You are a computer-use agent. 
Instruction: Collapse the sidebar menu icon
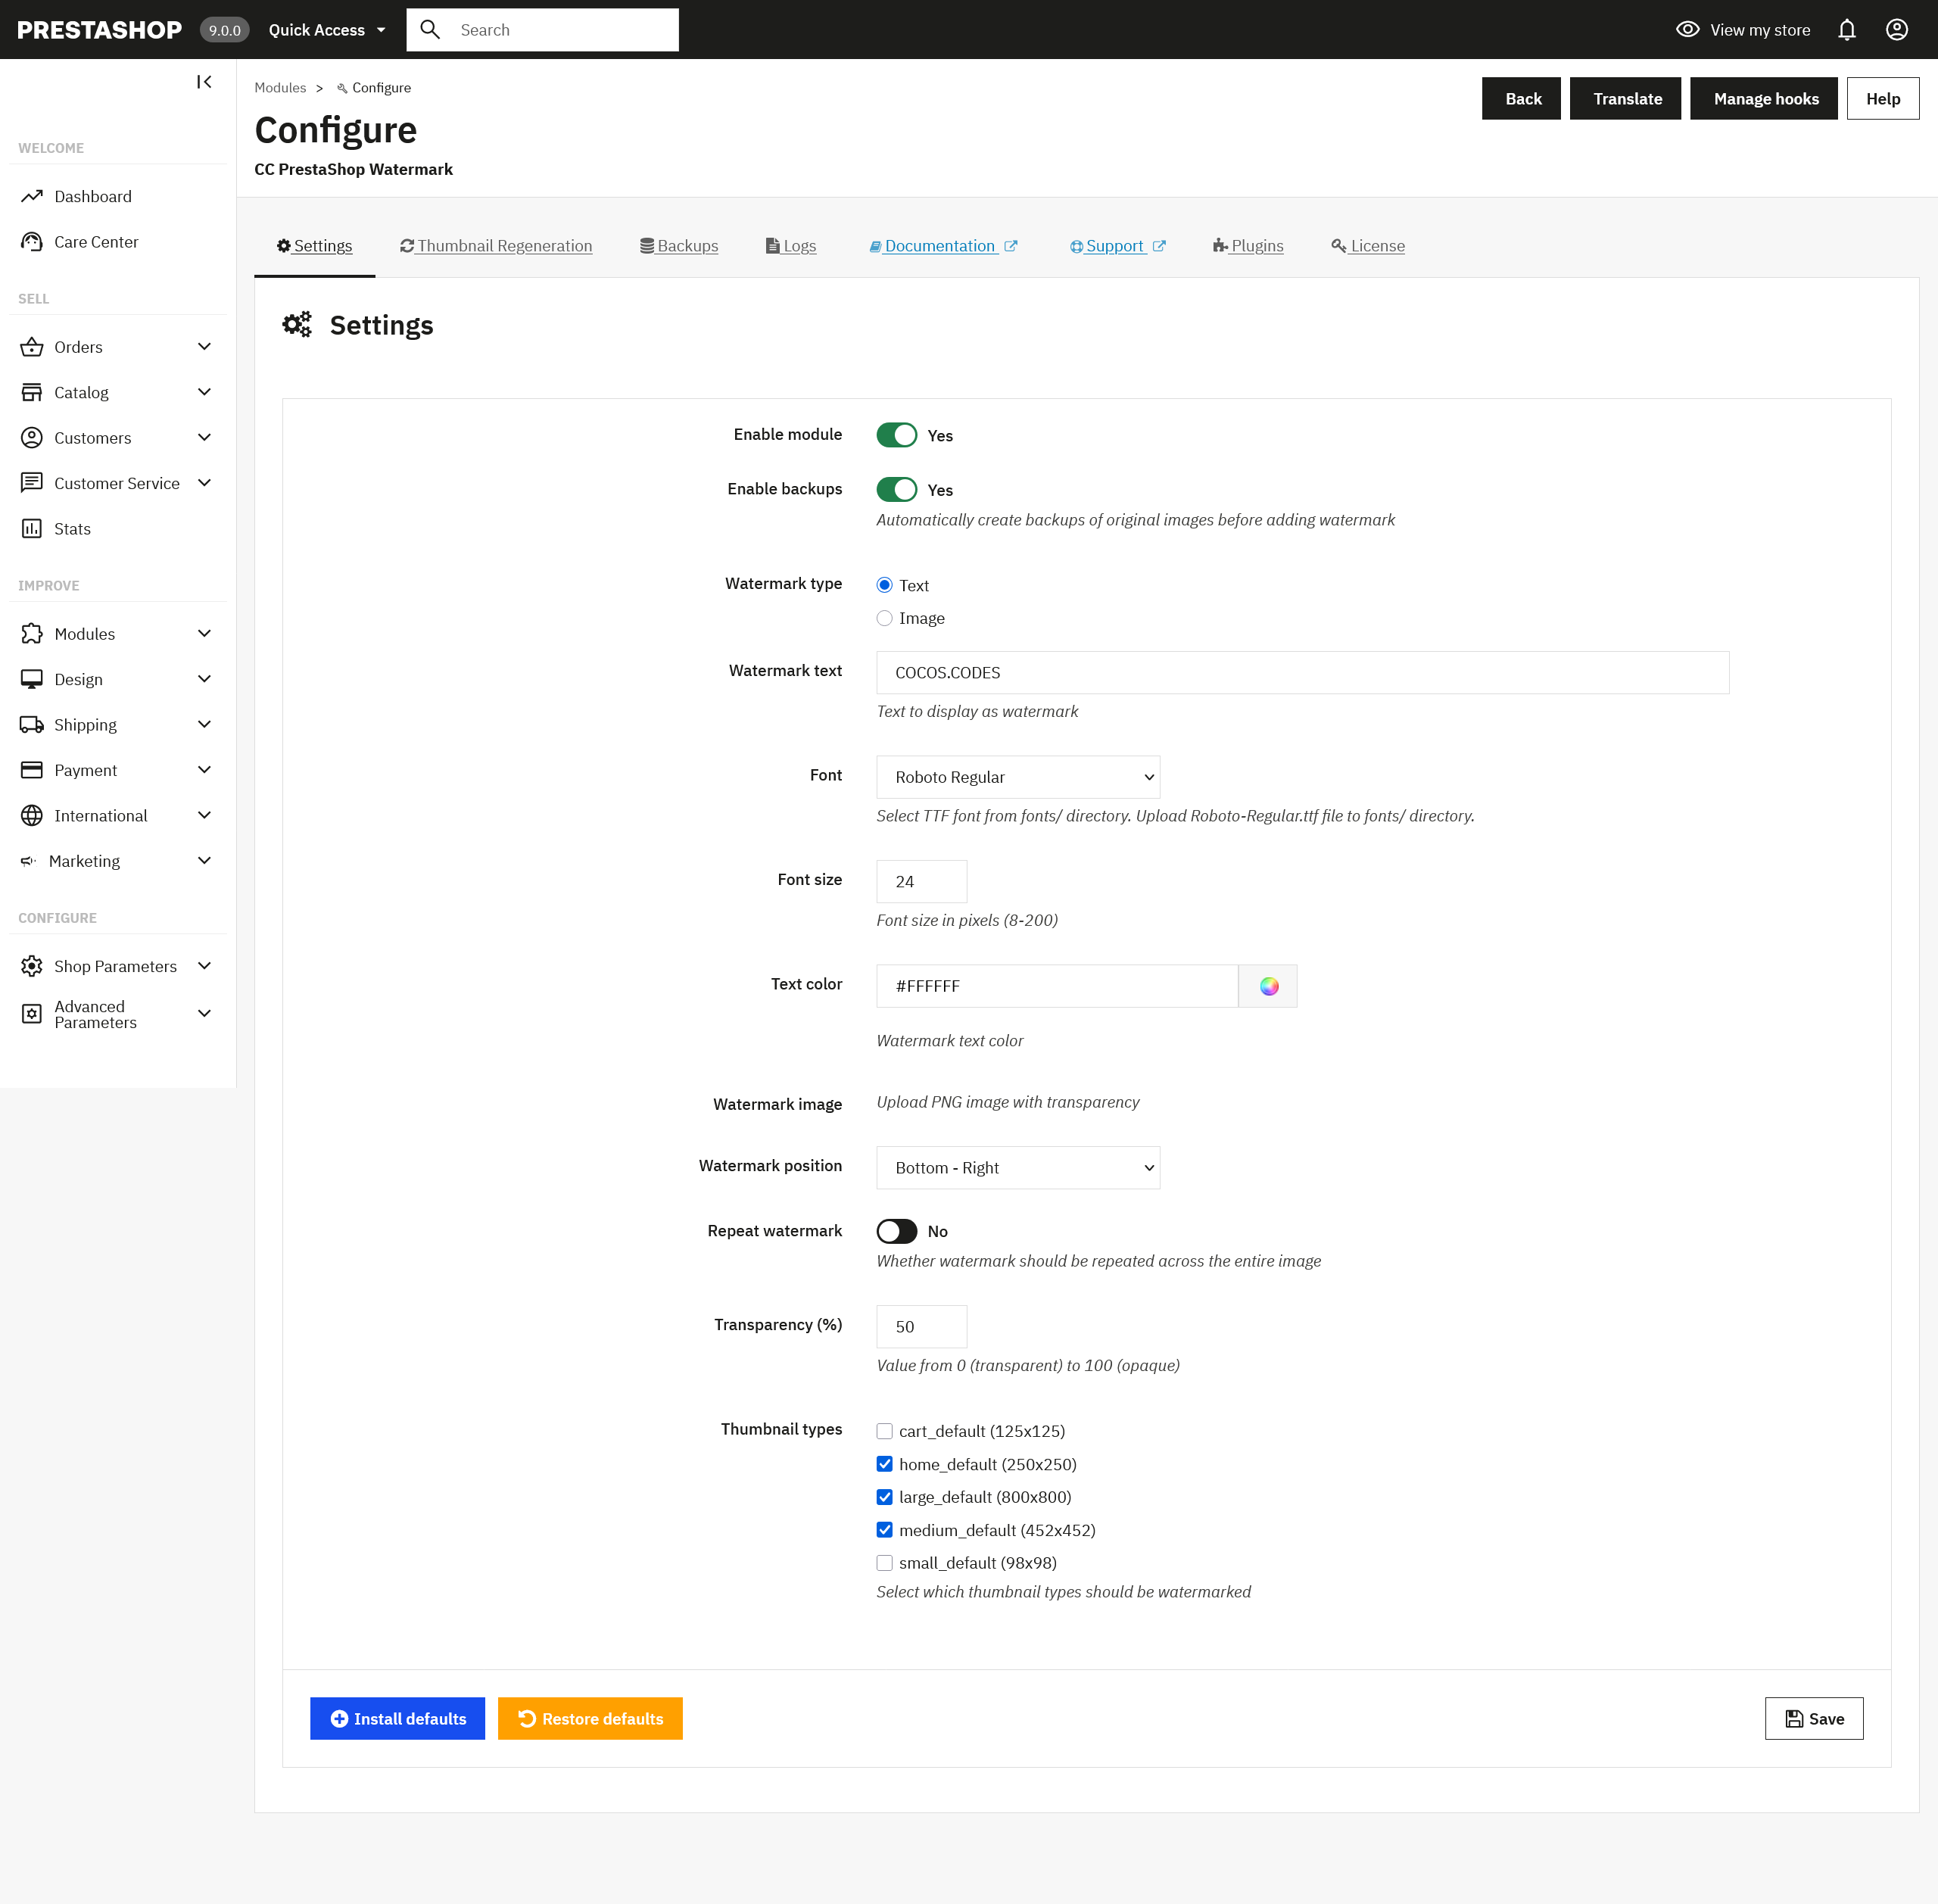204,82
